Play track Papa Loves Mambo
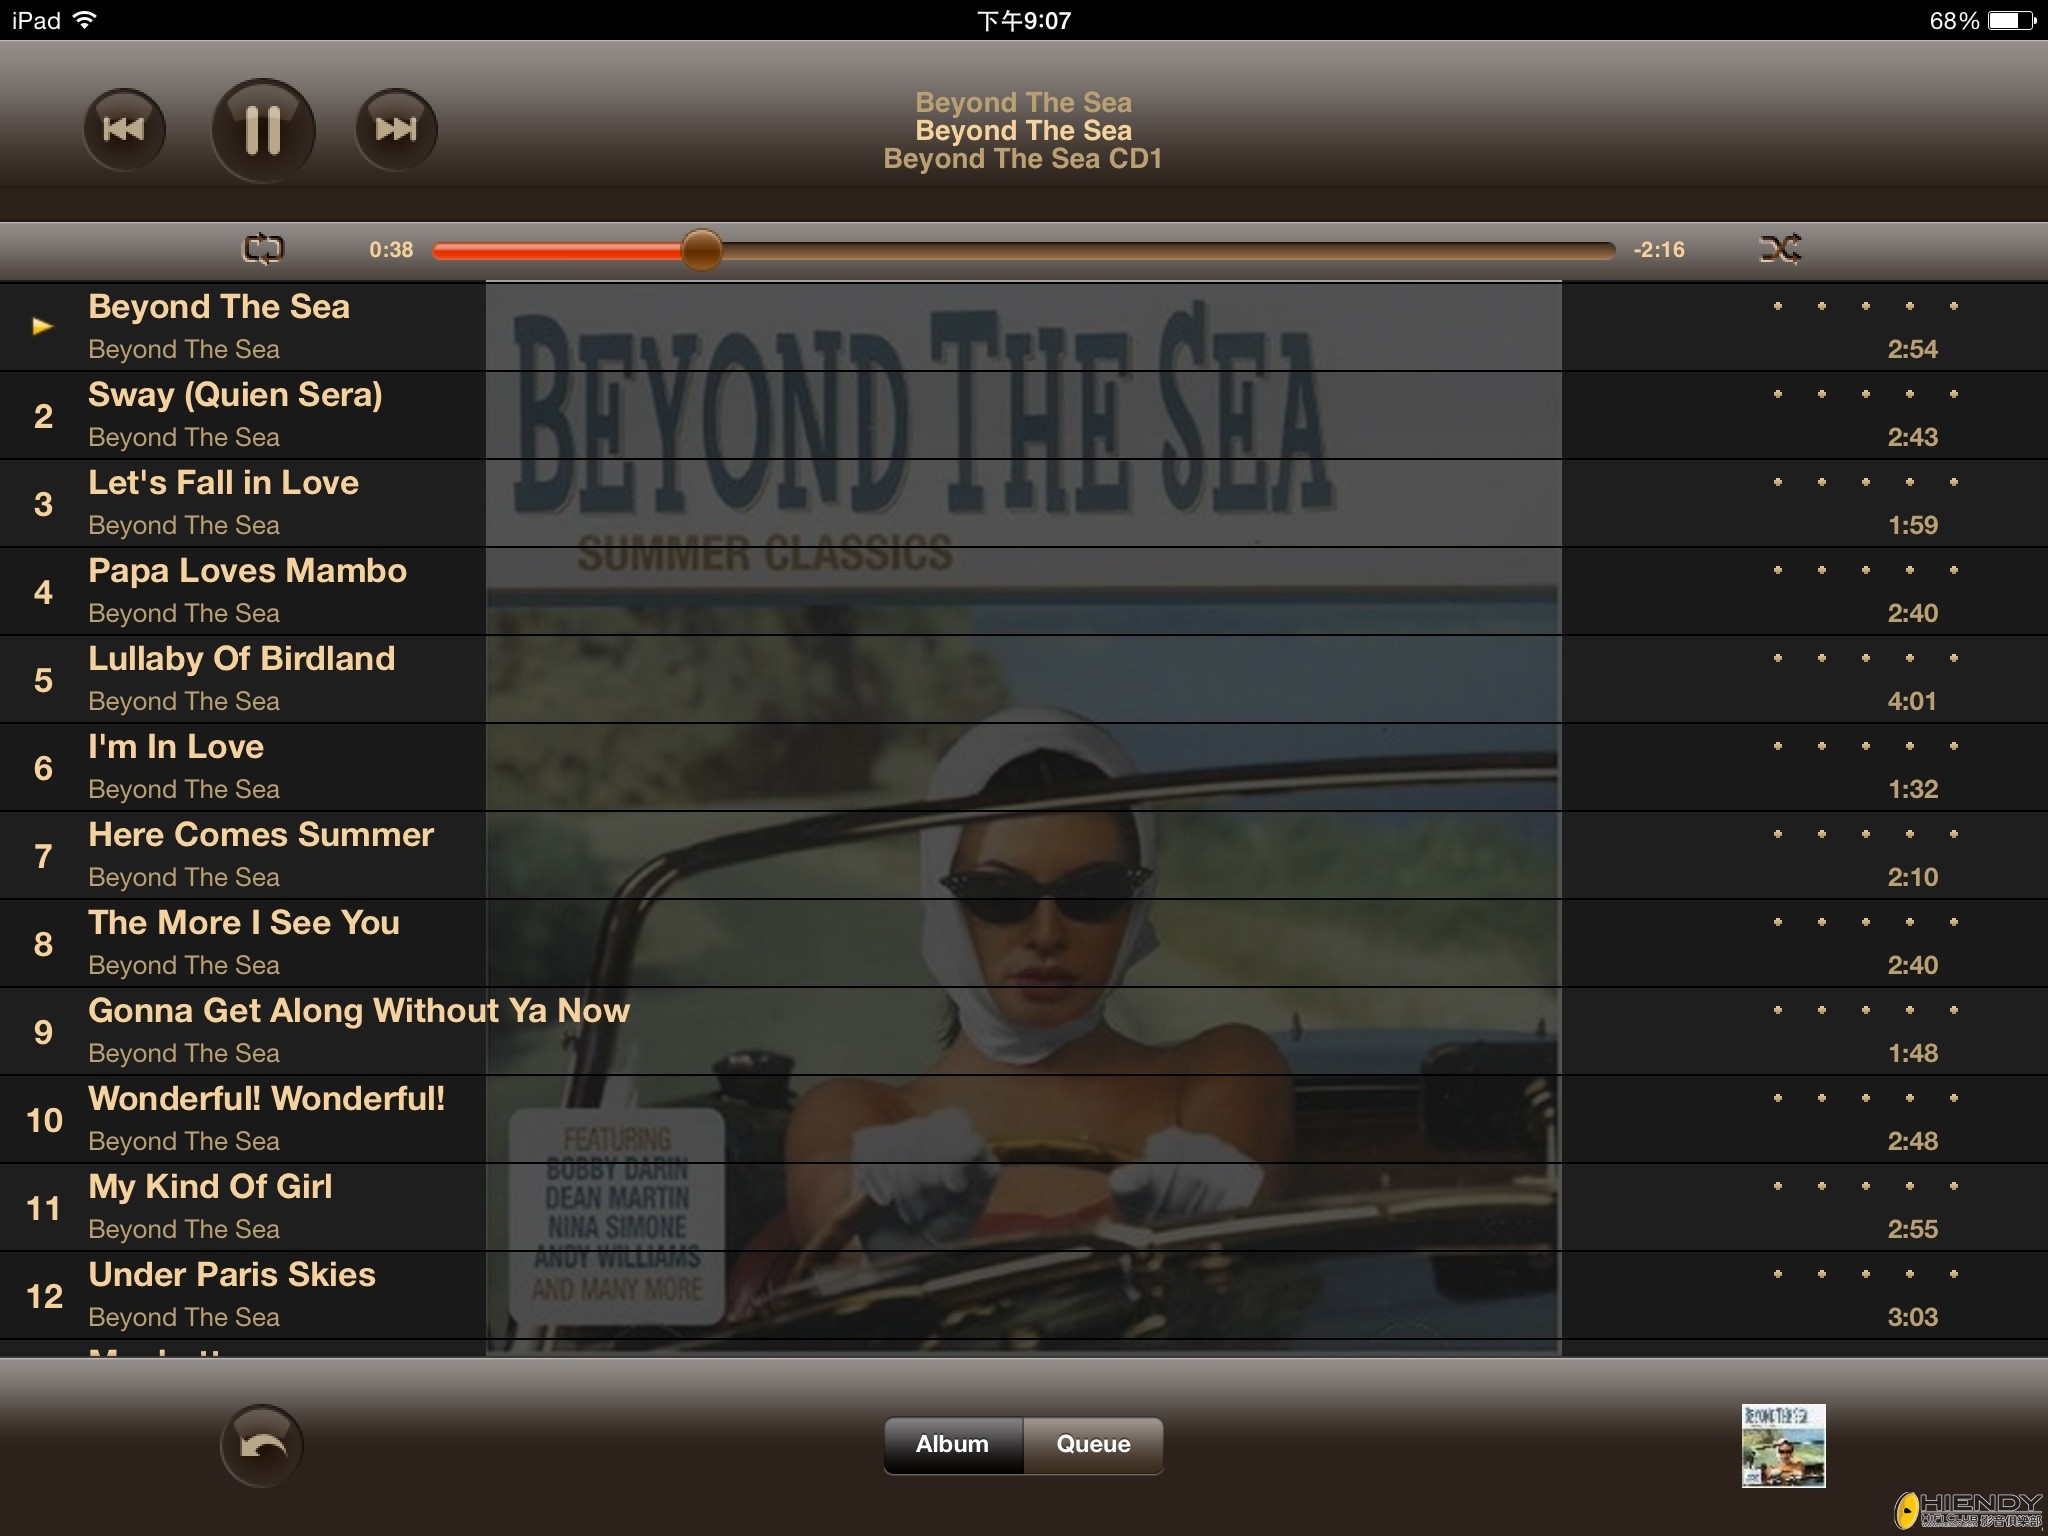2048x1536 pixels. click(x=1024, y=592)
